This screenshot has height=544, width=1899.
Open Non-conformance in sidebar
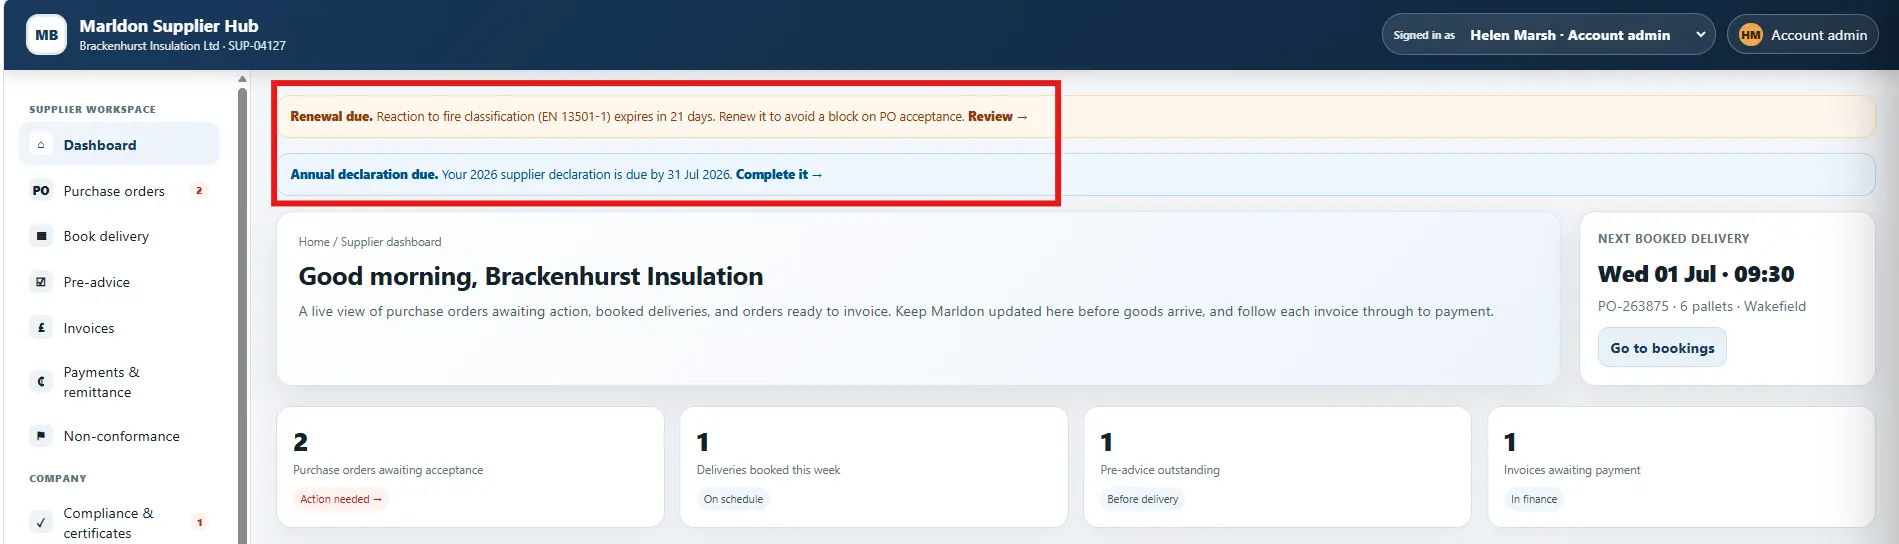click(119, 436)
